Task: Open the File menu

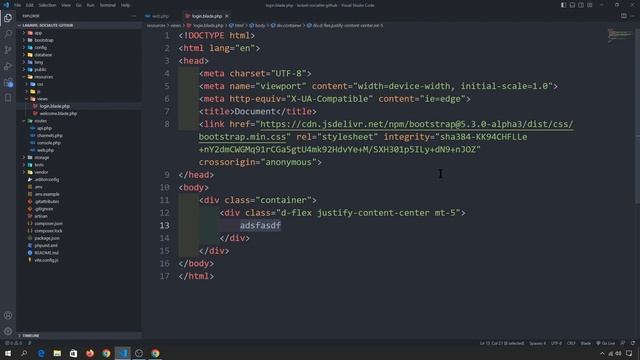Action: tap(18, 5)
